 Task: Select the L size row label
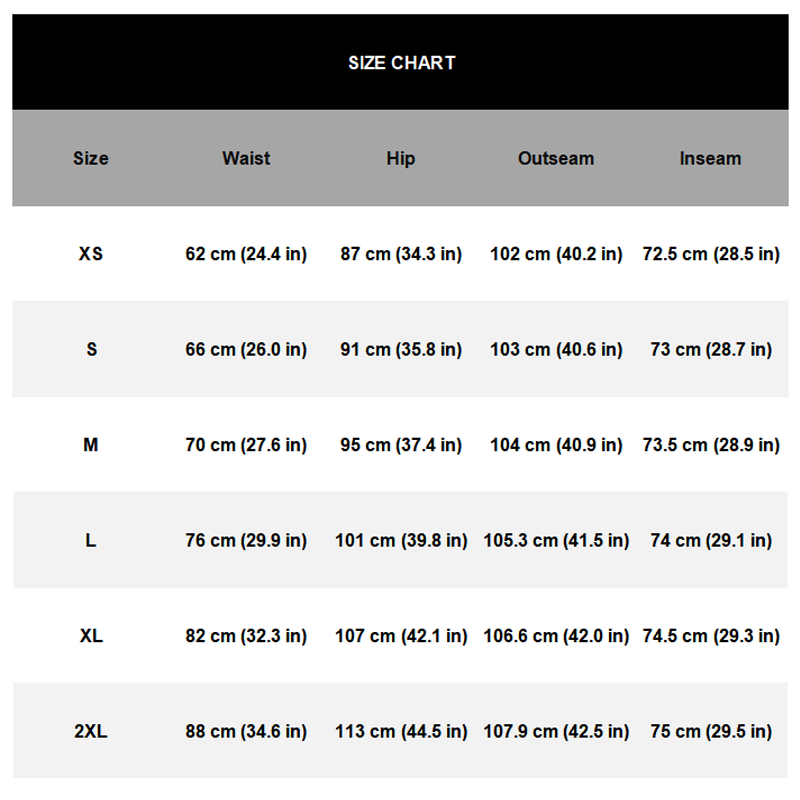pos(90,540)
